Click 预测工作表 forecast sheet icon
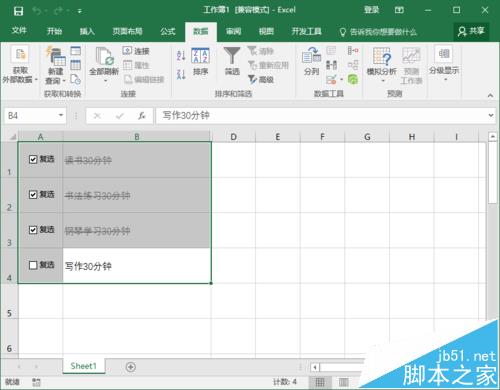Screen dimensions: 500x390 click(411, 65)
